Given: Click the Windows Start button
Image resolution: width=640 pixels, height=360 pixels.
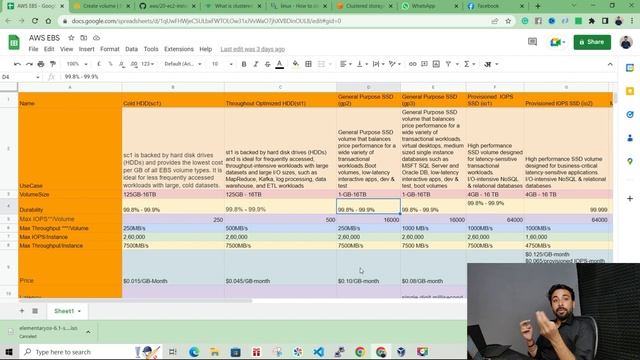Looking at the screenshot, I should point(9,352).
